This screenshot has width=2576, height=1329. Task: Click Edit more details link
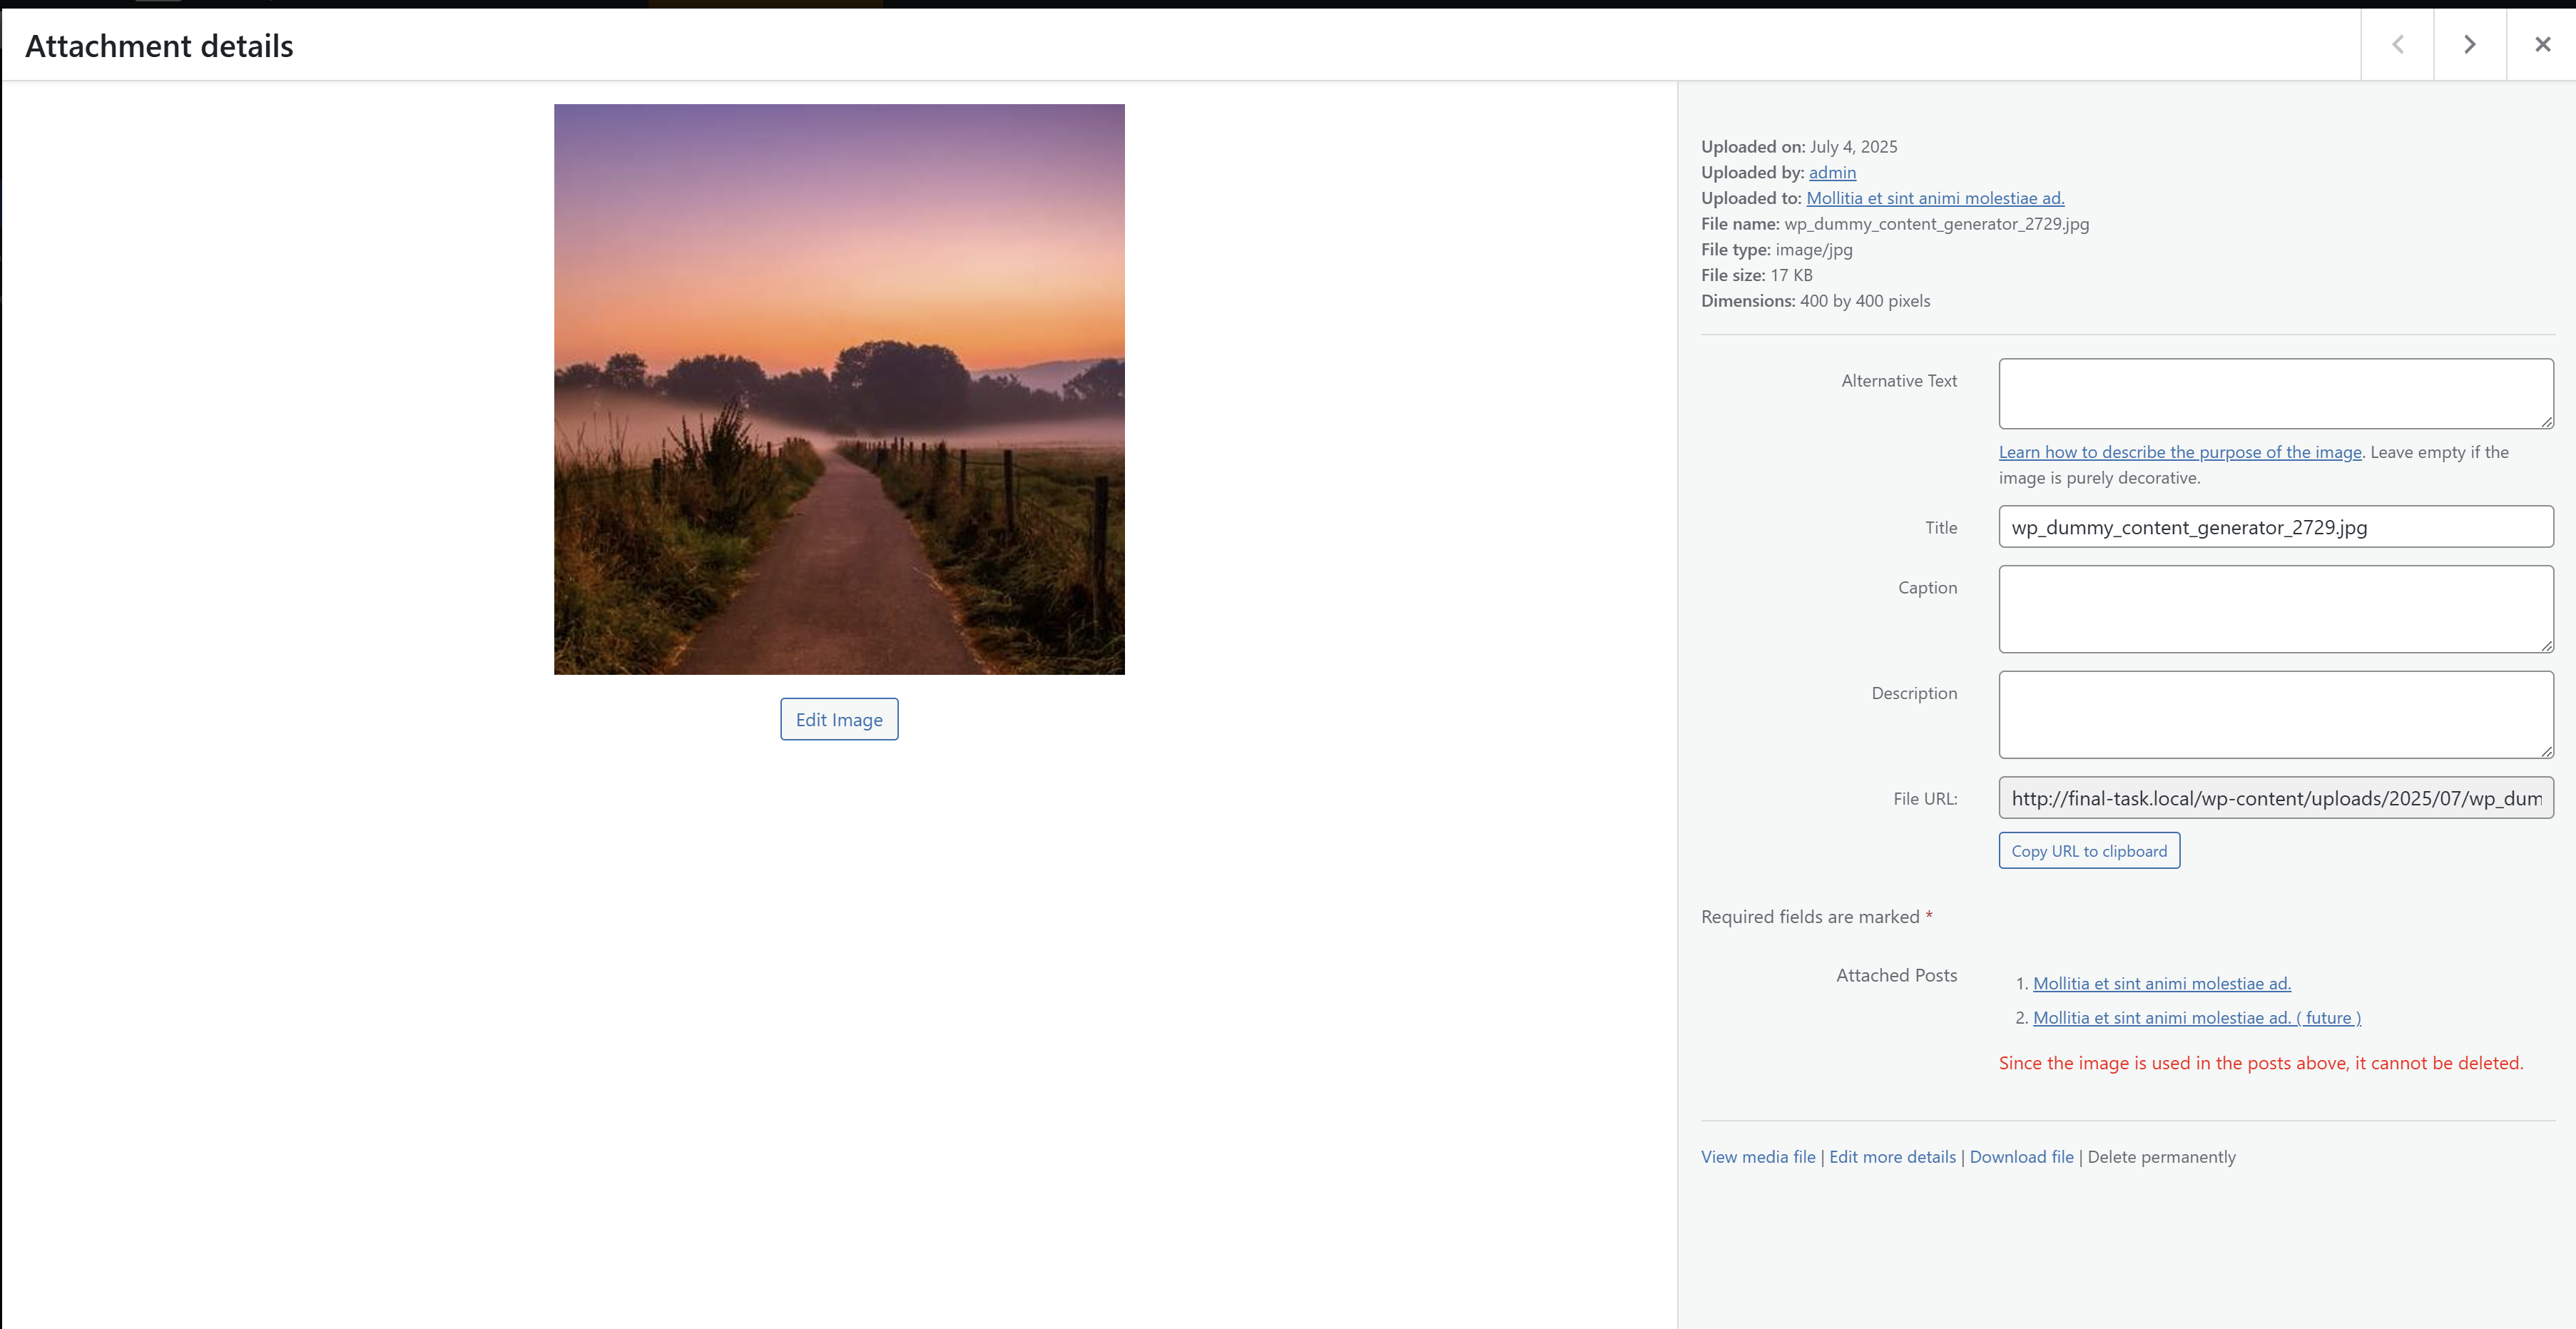[1891, 1157]
